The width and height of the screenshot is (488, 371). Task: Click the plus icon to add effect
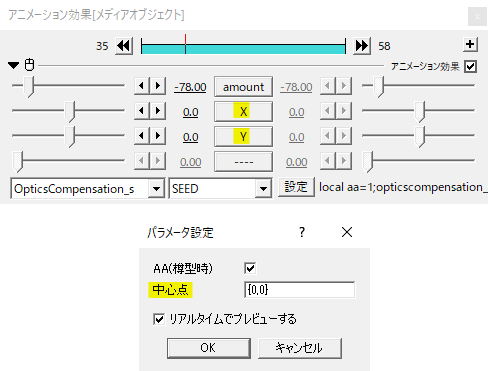tap(470, 44)
